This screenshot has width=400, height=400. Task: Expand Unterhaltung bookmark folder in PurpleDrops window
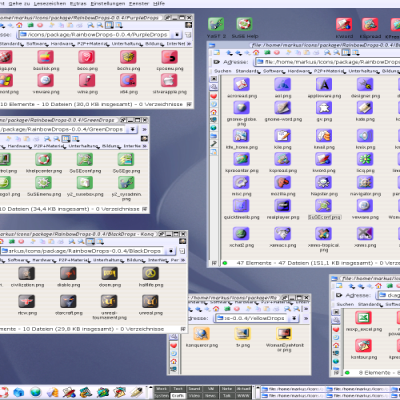(x=127, y=44)
